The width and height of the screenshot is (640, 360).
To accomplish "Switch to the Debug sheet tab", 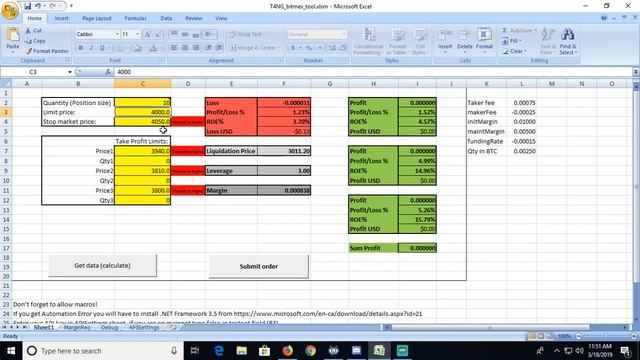I will [109, 327].
